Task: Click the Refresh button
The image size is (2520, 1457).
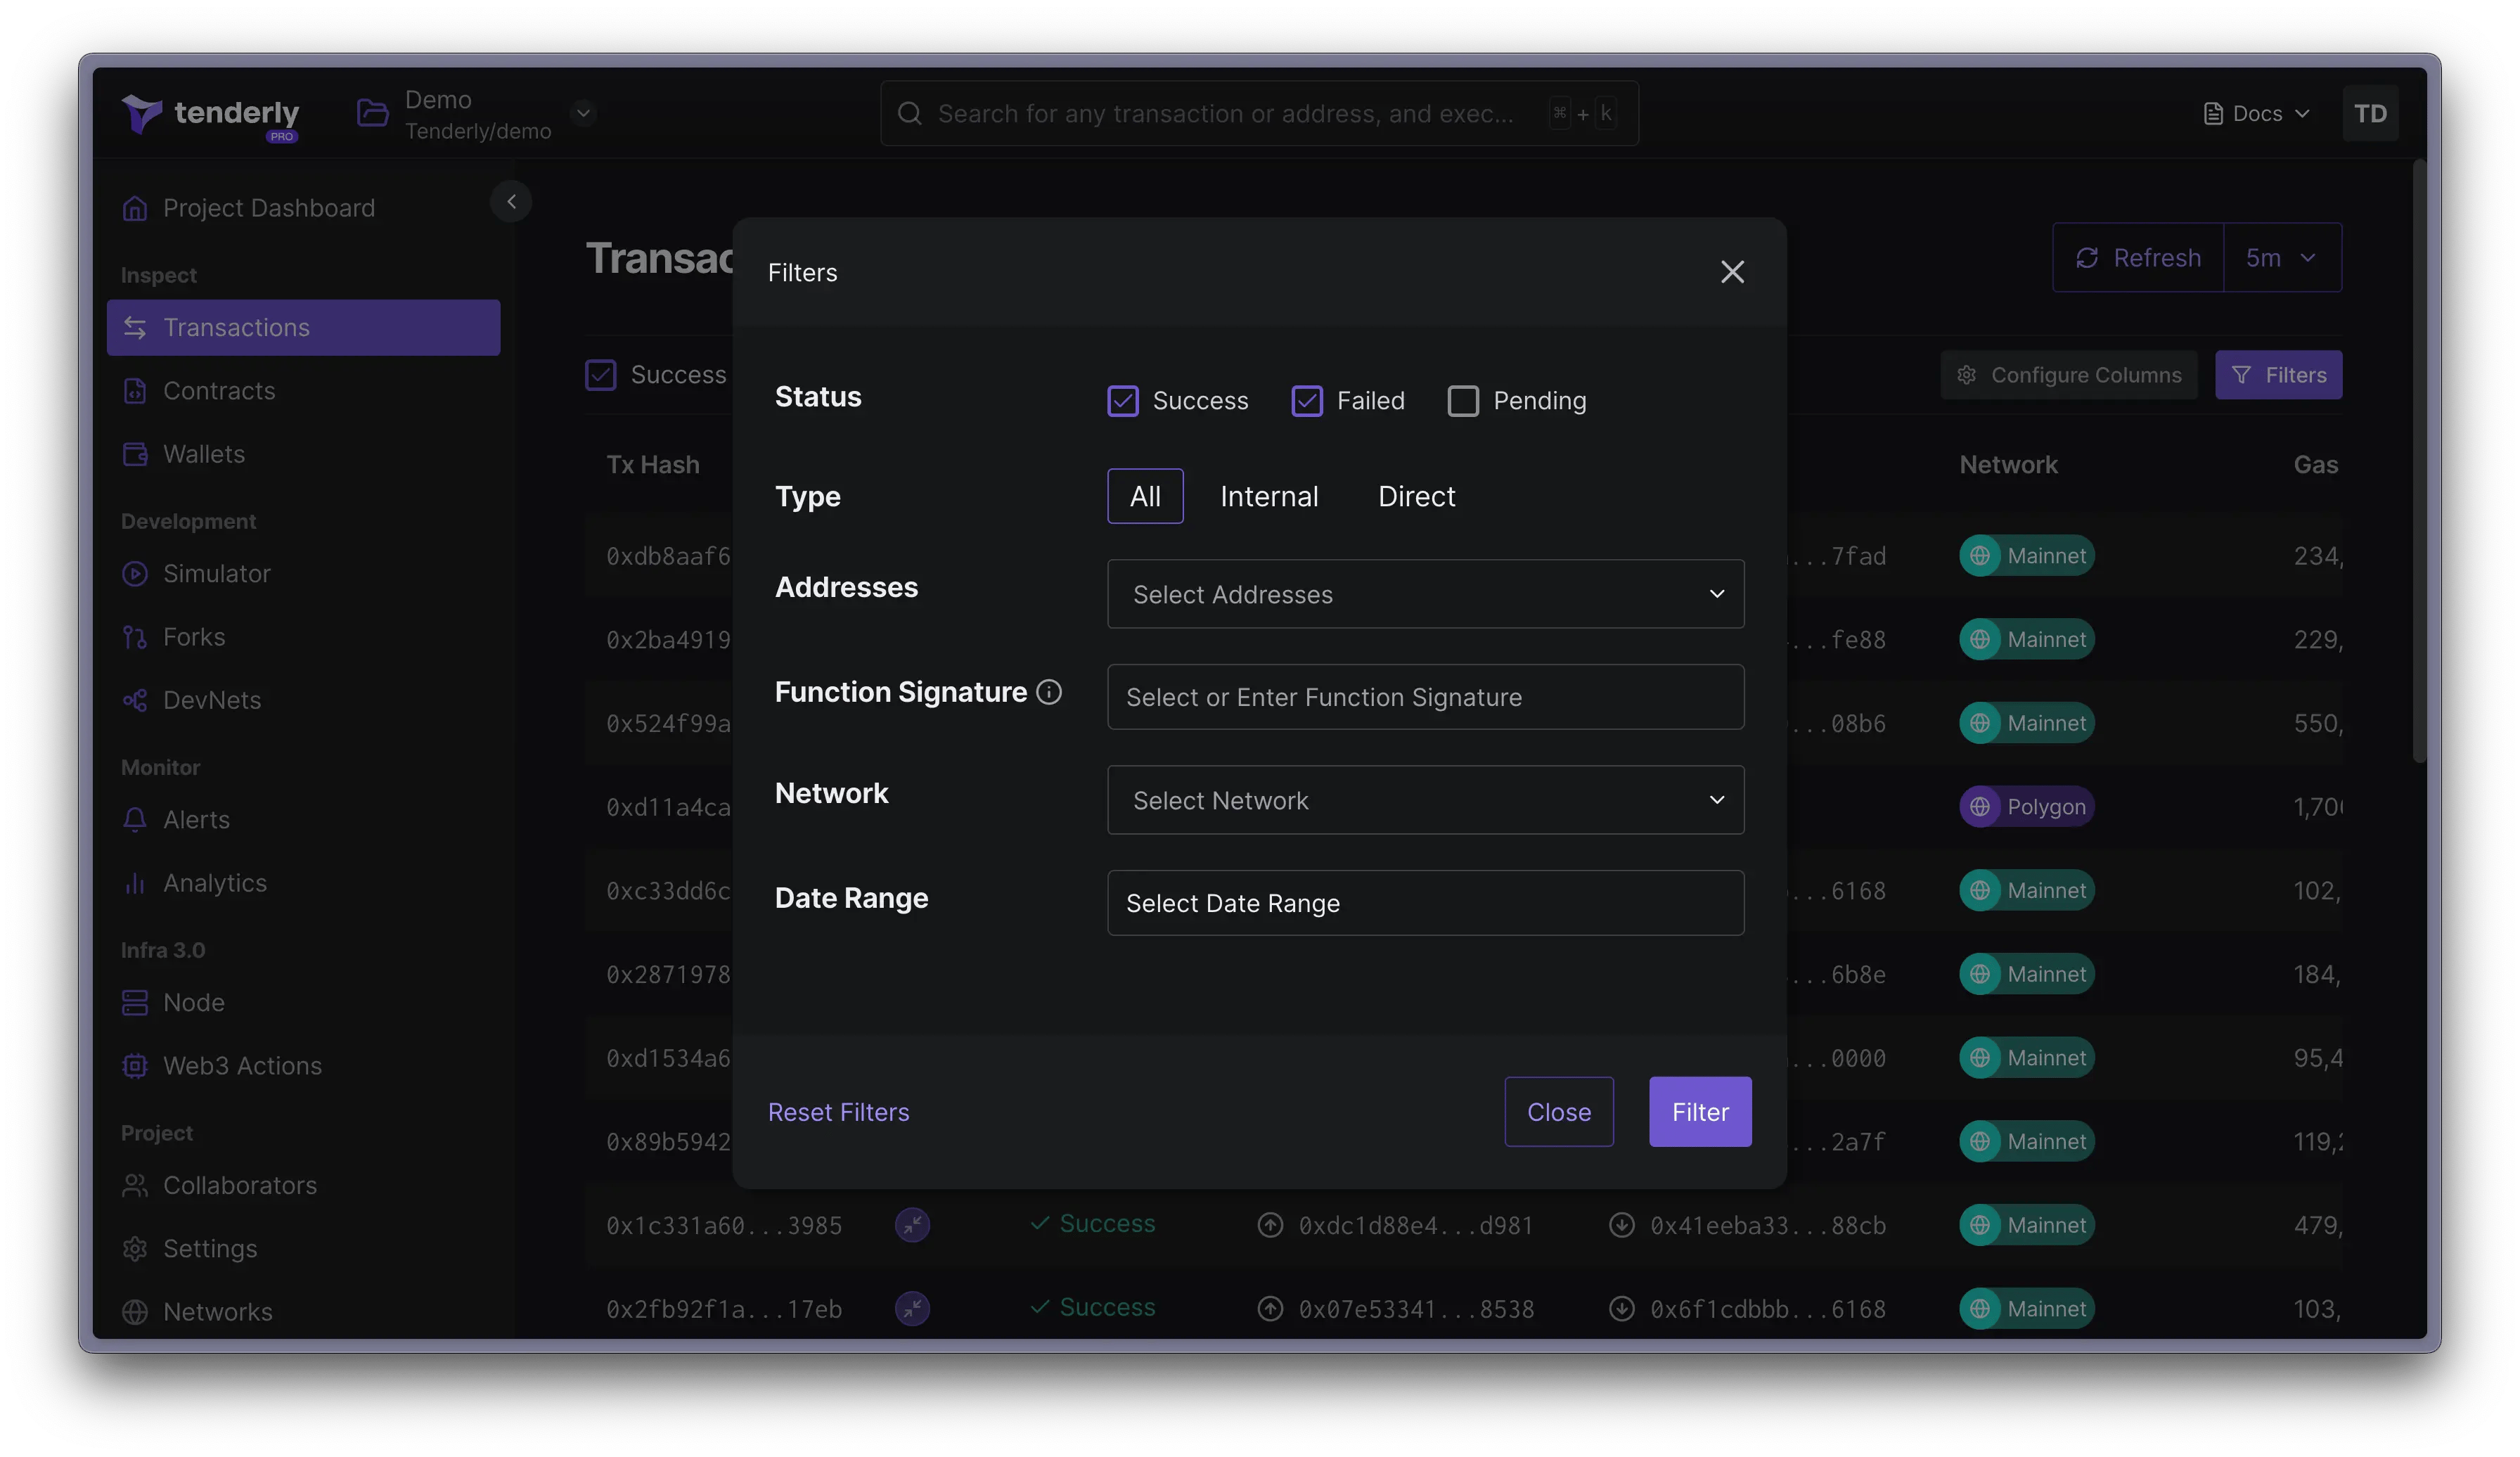Action: [2138, 258]
